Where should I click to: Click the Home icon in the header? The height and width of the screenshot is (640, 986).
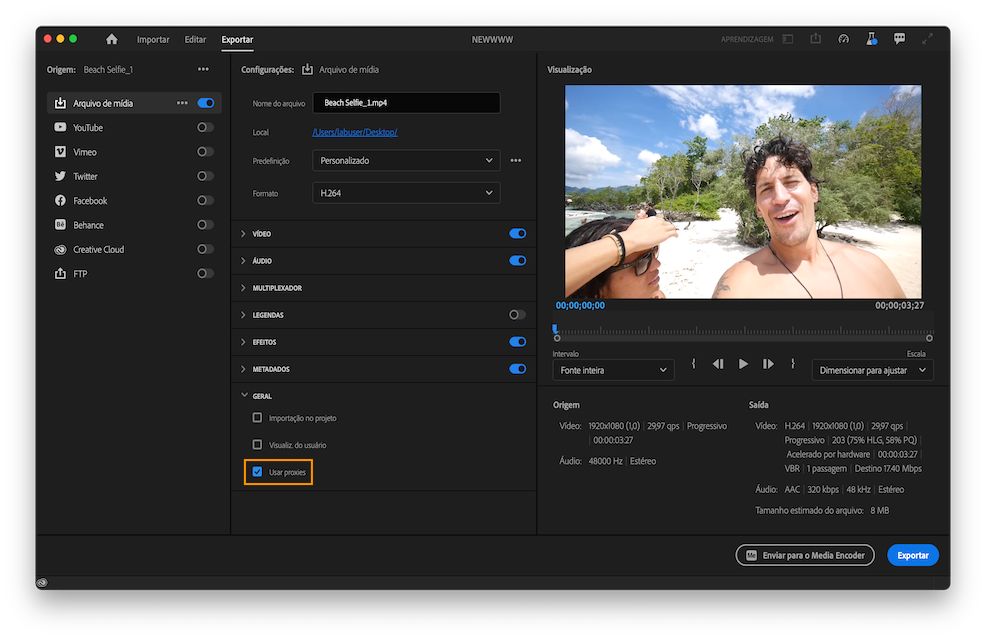(x=110, y=39)
